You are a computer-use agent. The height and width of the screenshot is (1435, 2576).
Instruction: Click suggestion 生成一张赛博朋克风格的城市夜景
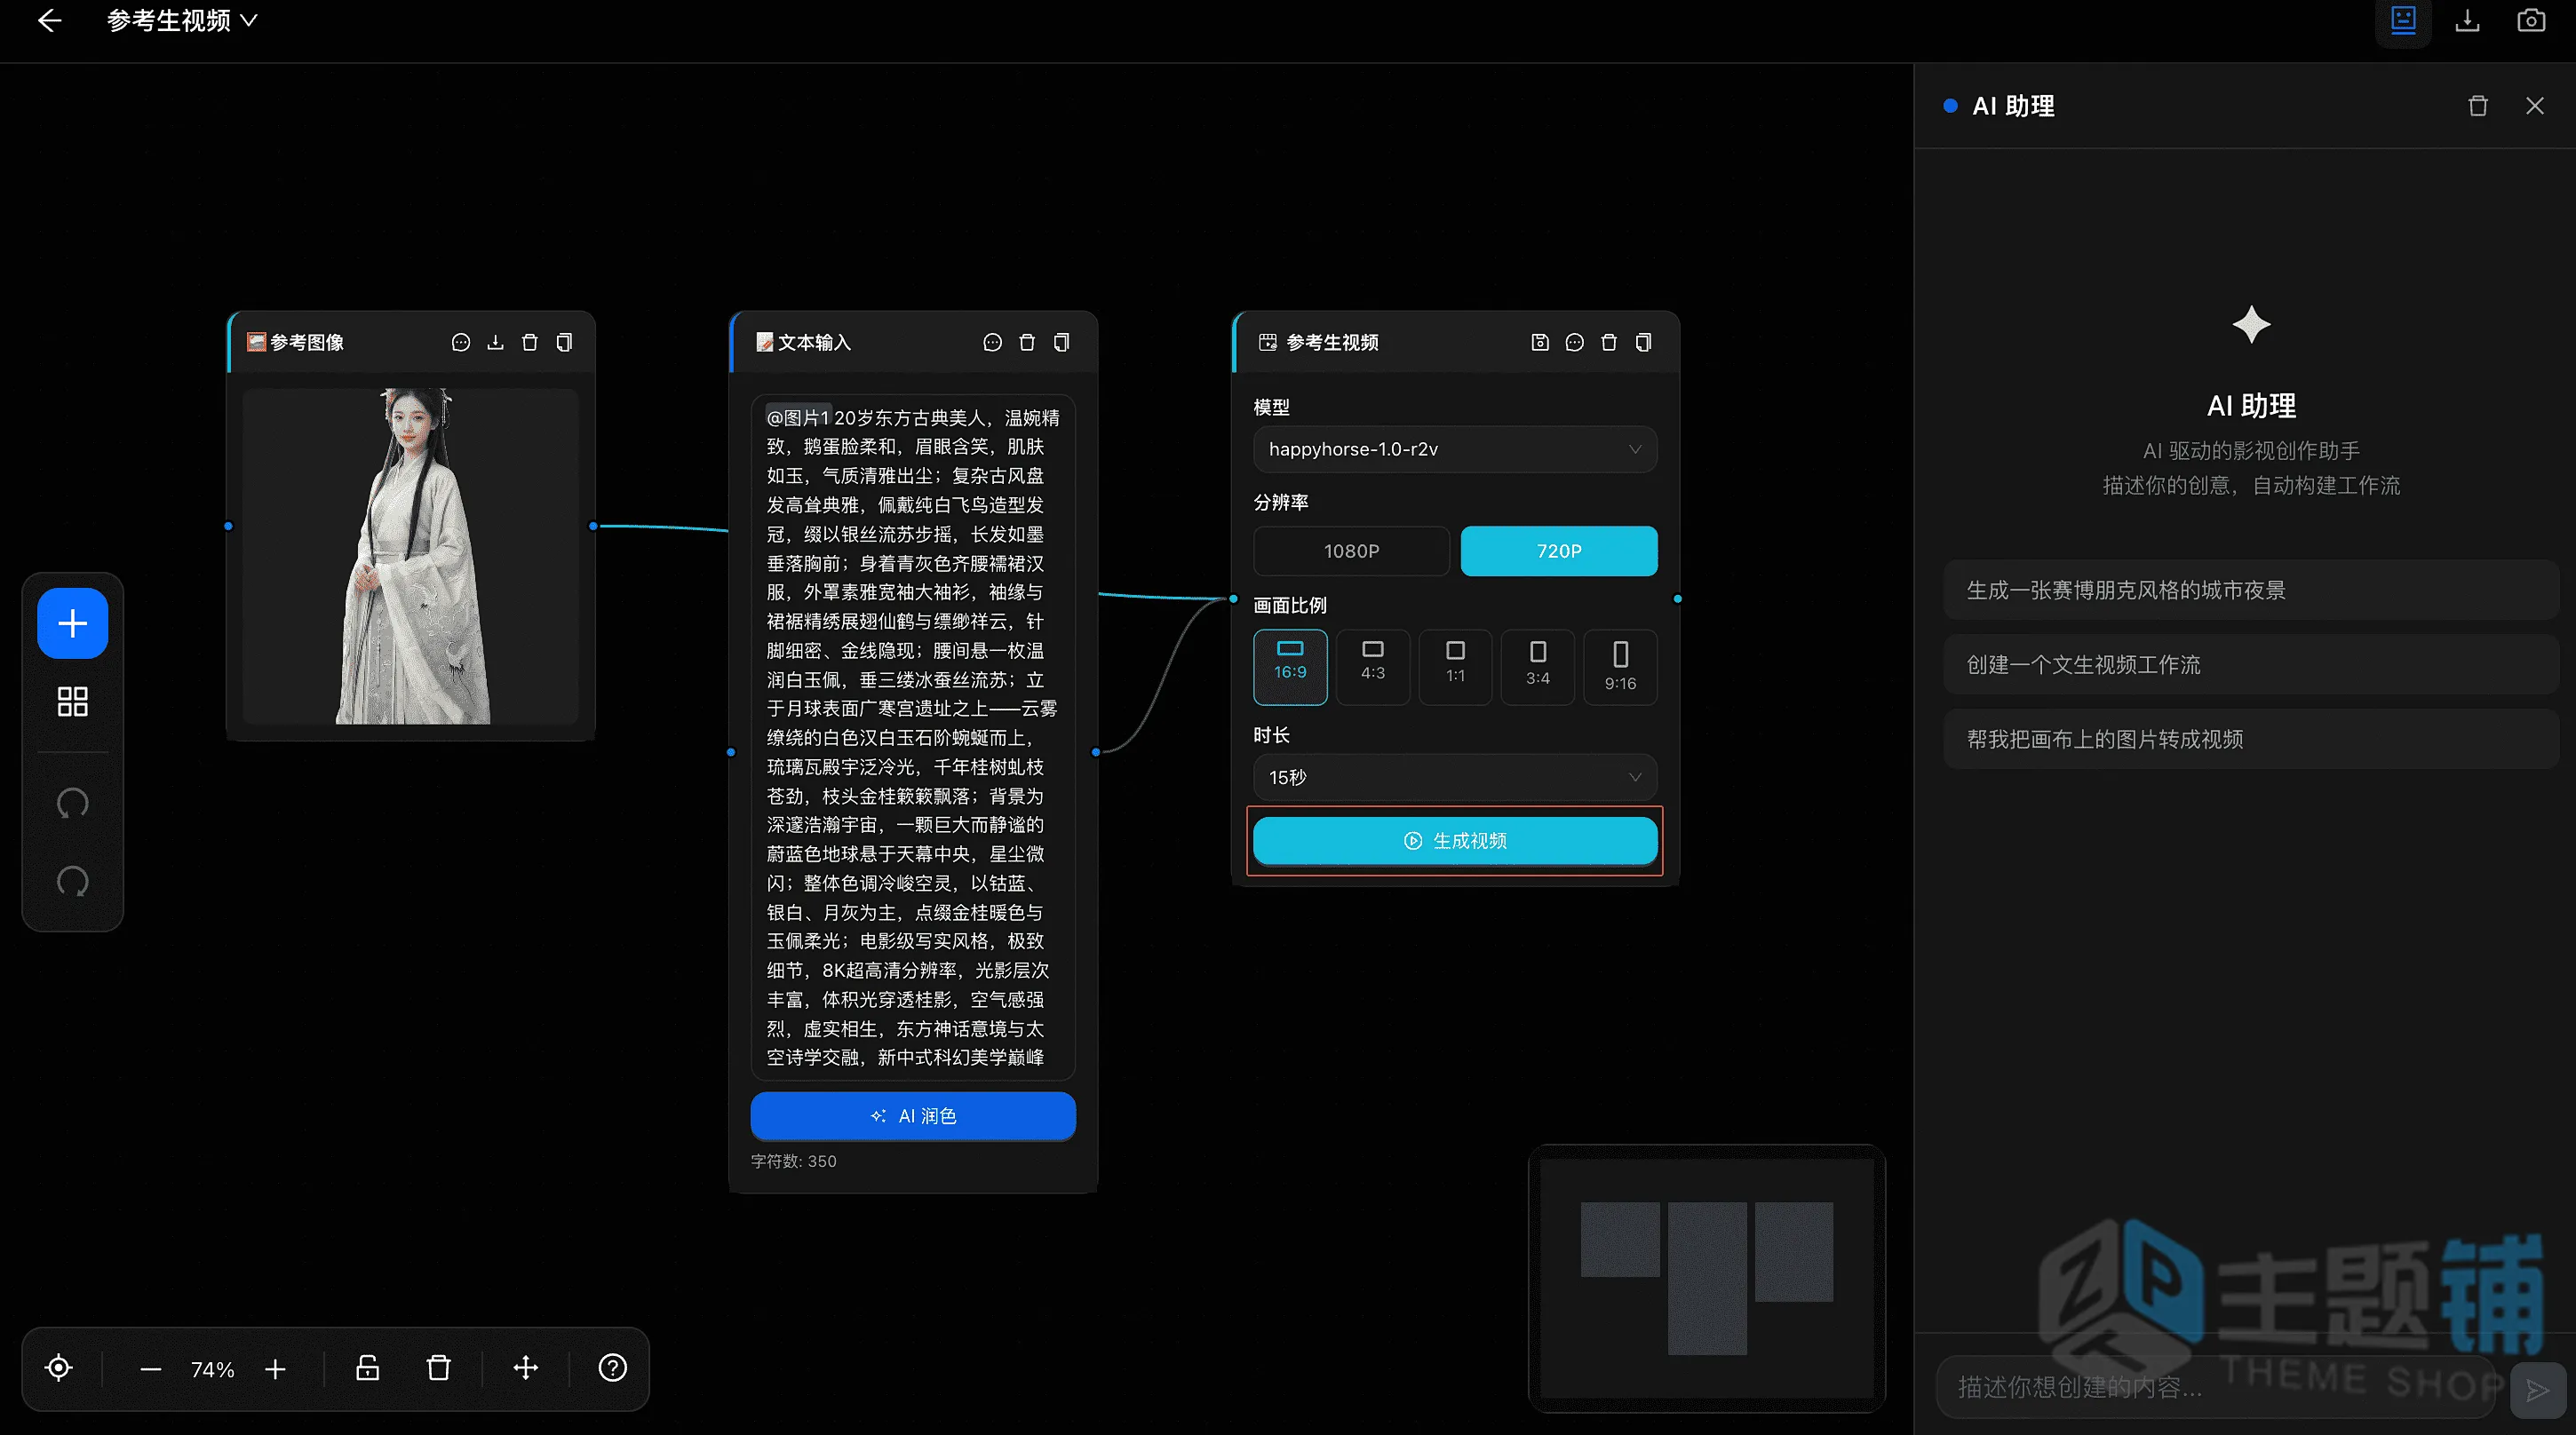(2251, 591)
